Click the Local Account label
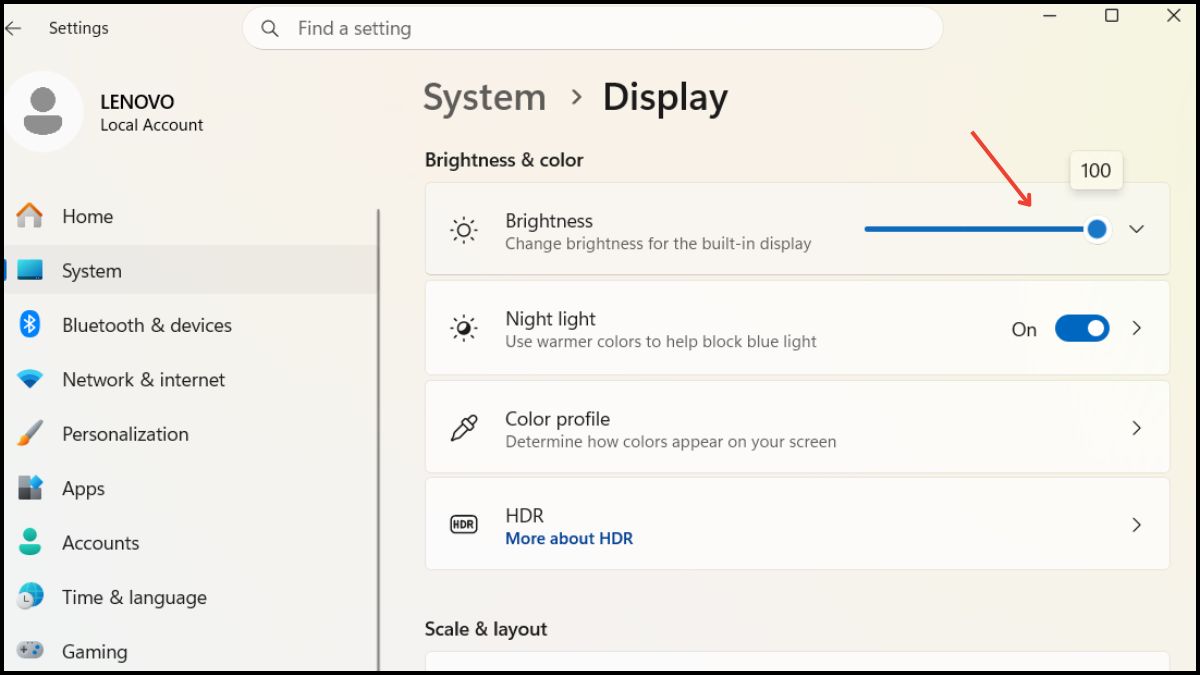The height and width of the screenshot is (675, 1200). click(152, 125)
